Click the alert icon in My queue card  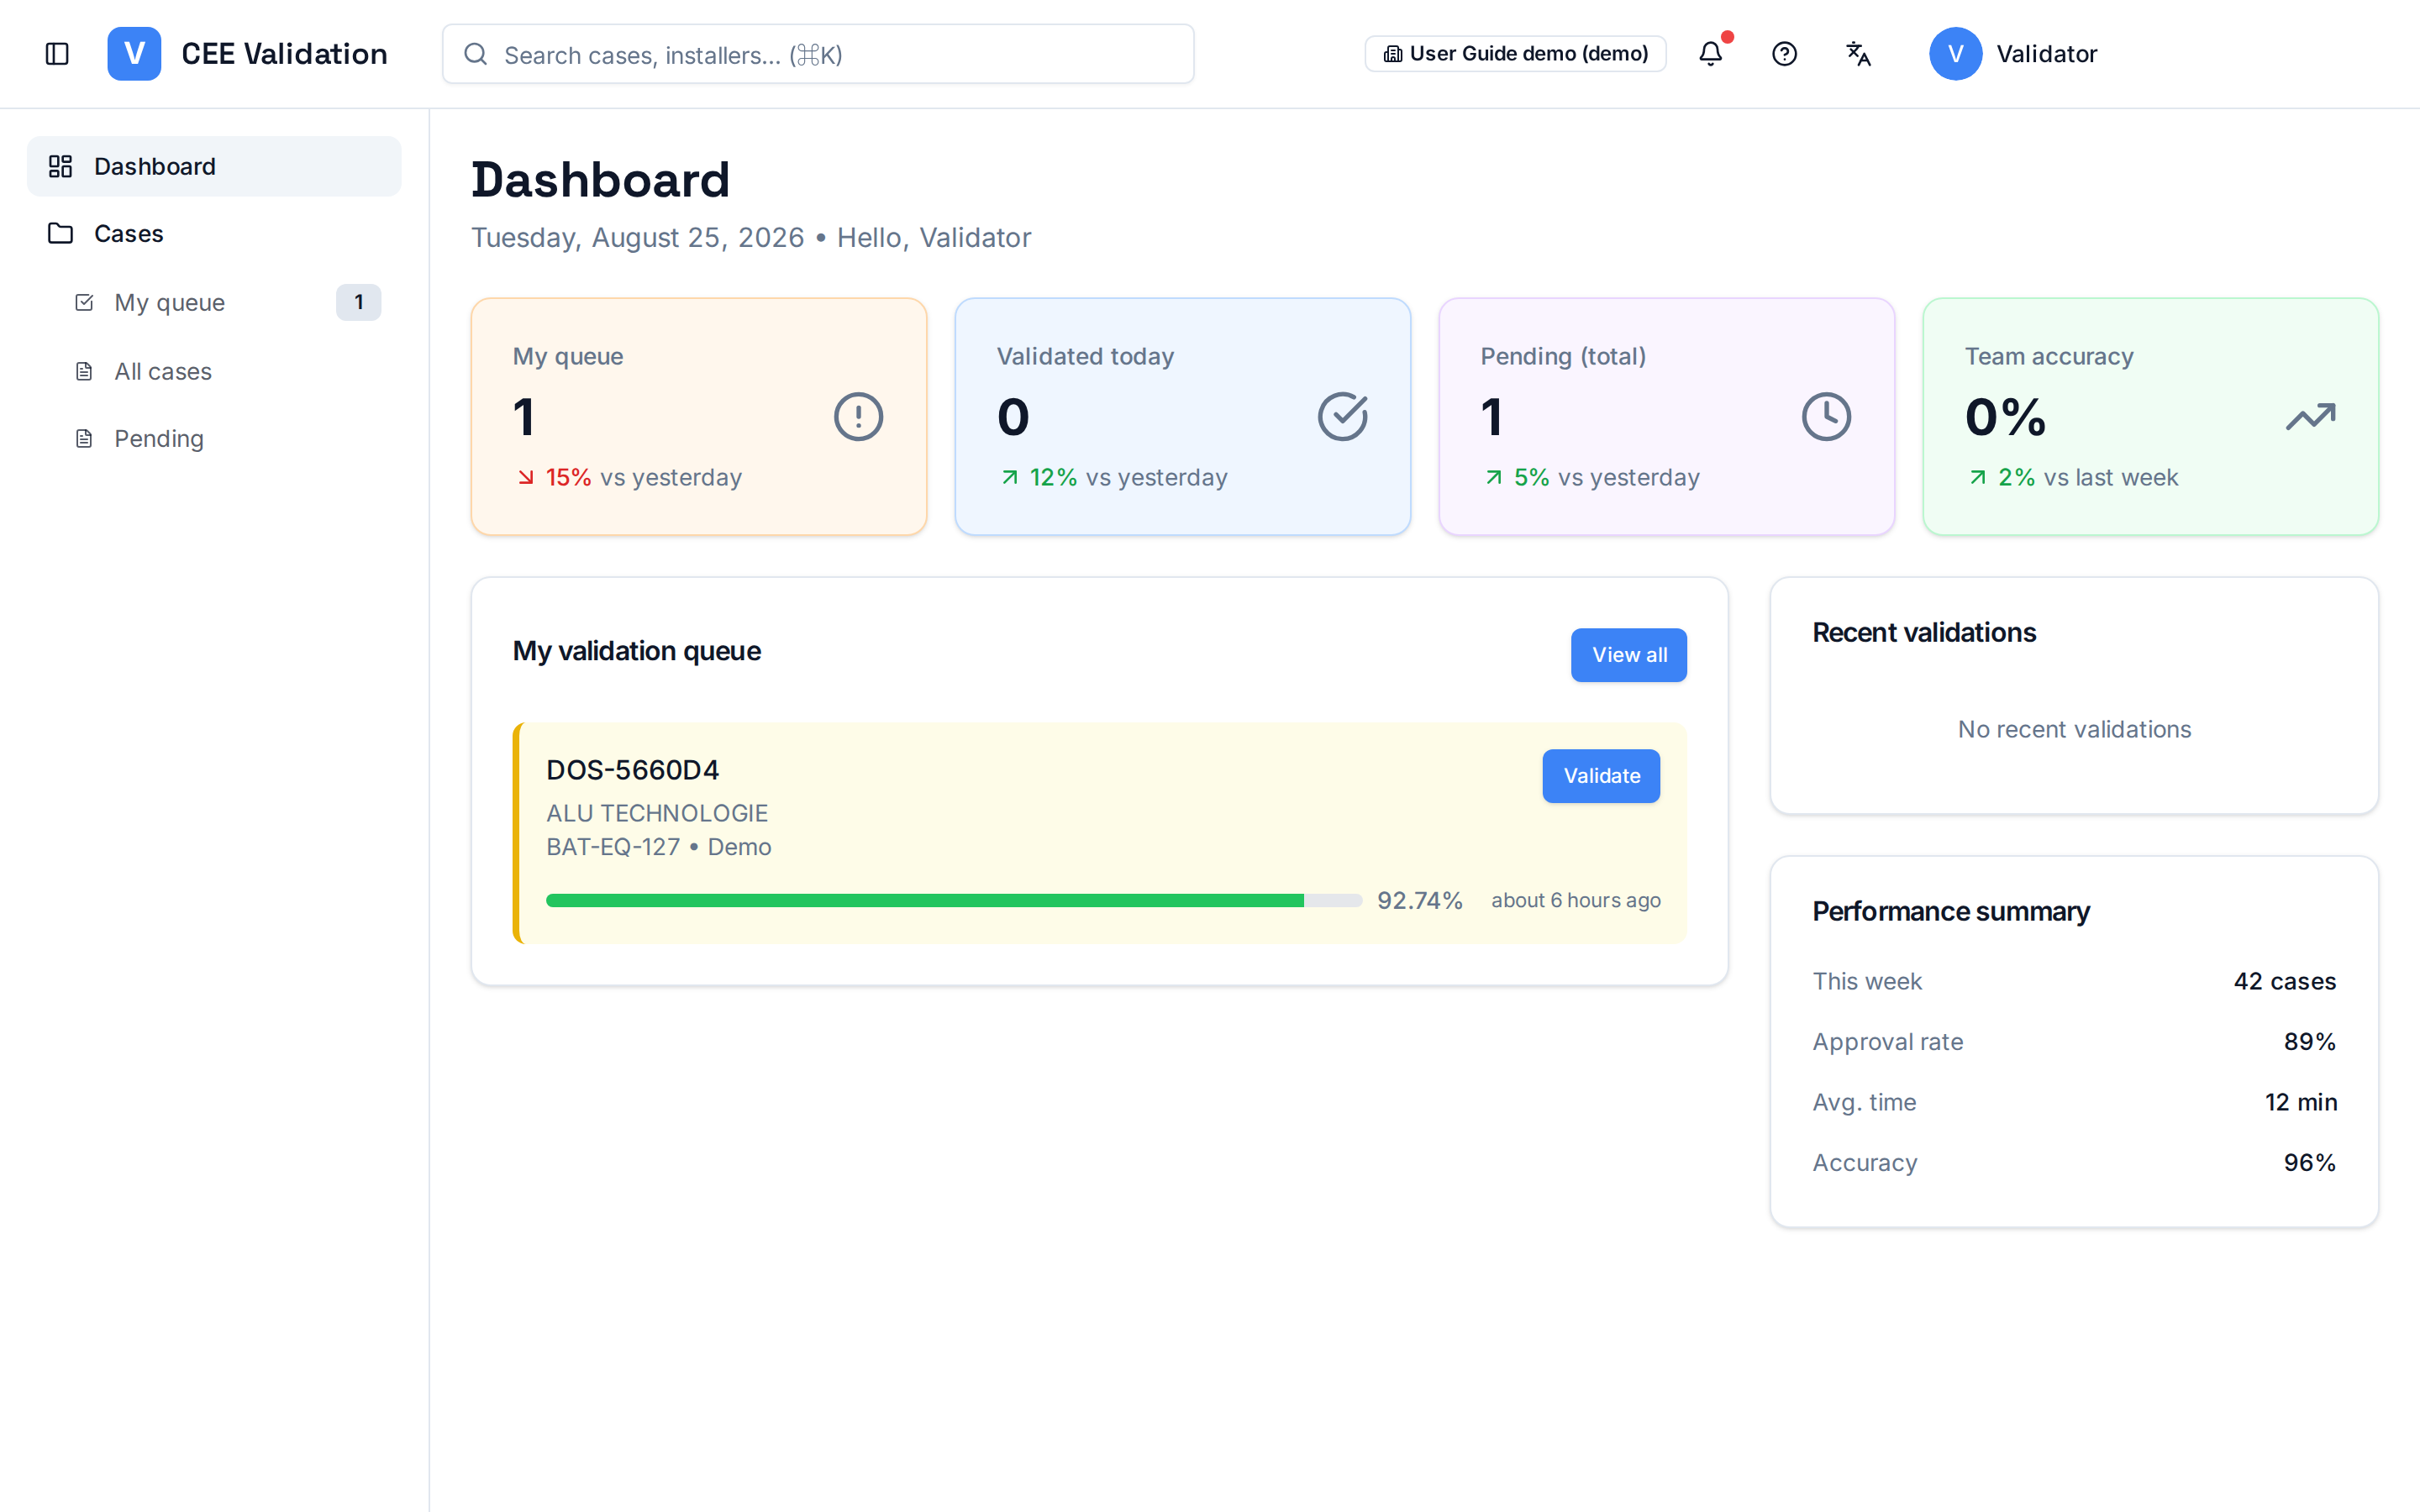pyautogui.click(x=858, y=417)
